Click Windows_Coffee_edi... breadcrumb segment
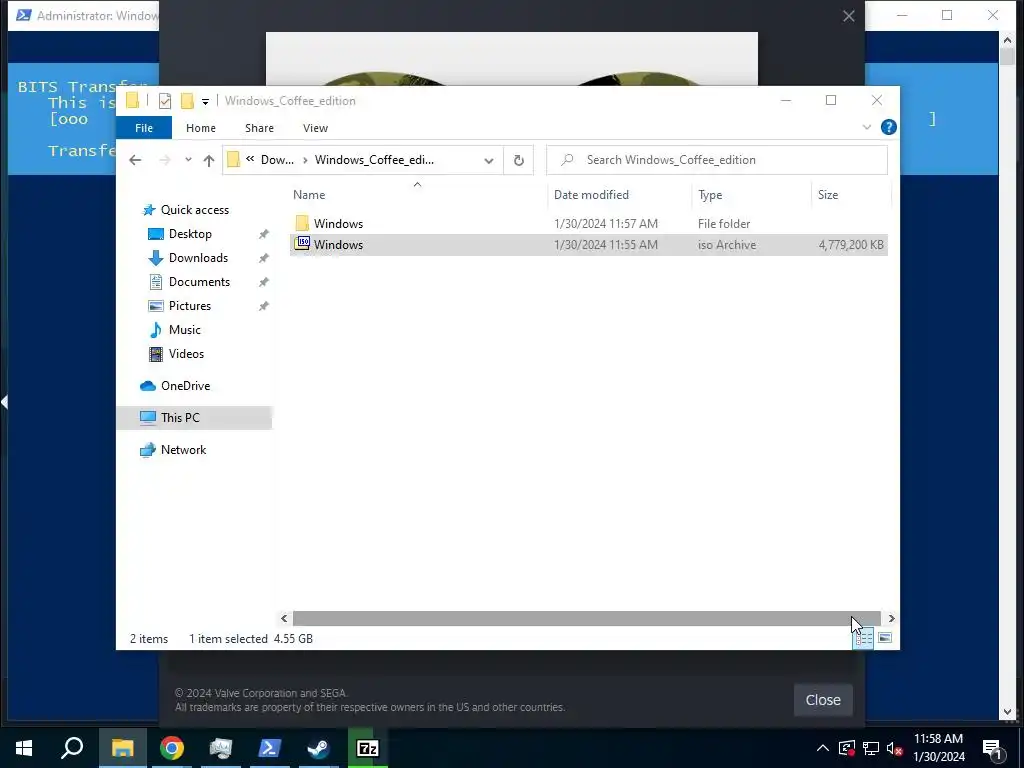The image size is (1024, 768). (374, 160)
